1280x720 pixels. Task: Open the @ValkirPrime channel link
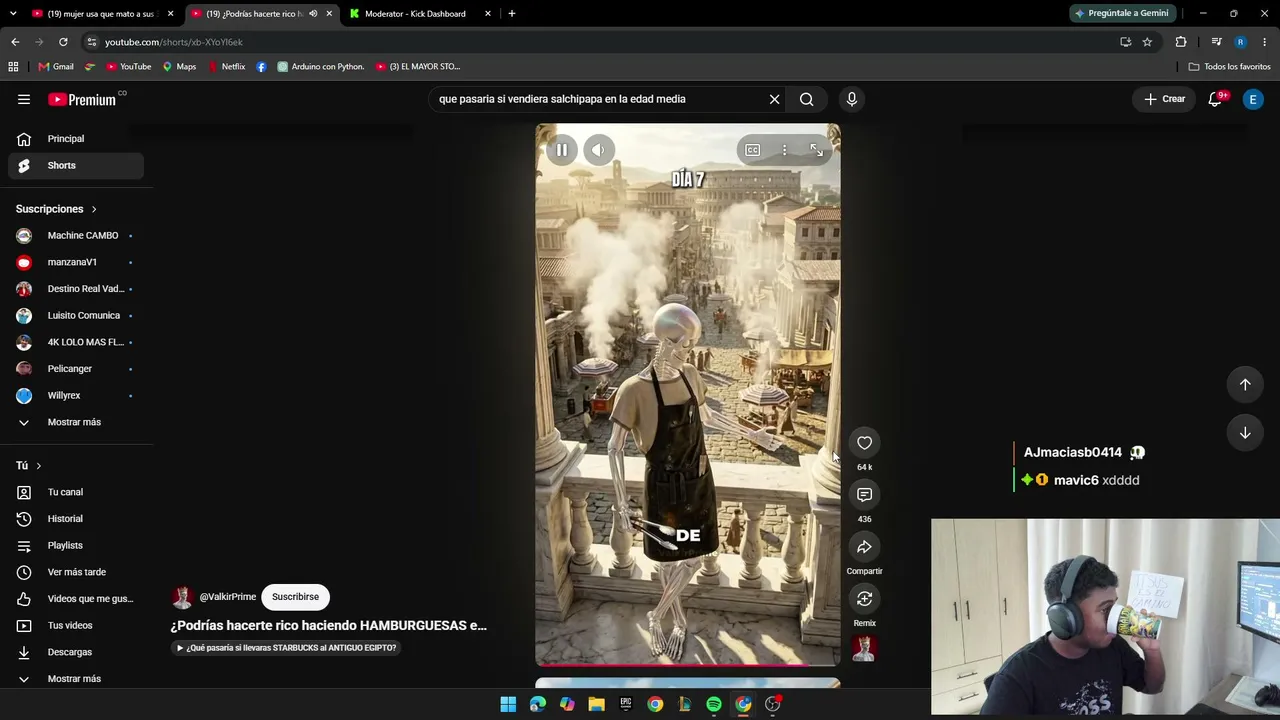point(228,597)
